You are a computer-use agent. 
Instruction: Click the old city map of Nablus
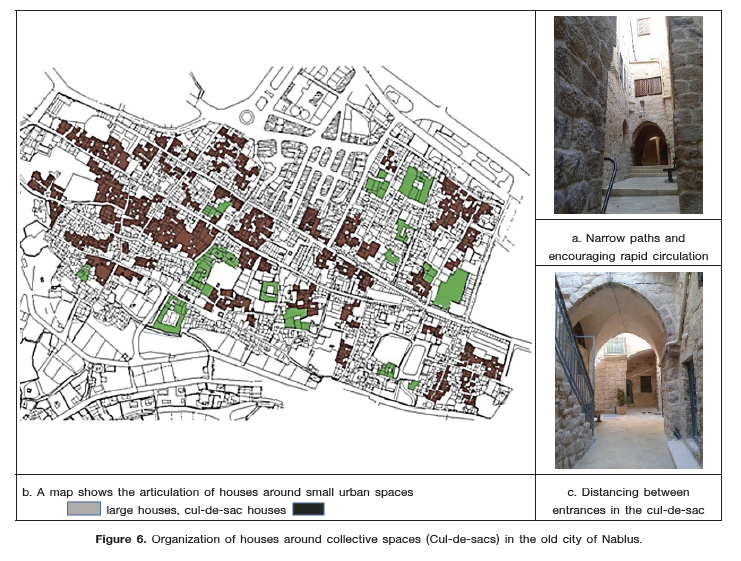[x=275, y=240]
